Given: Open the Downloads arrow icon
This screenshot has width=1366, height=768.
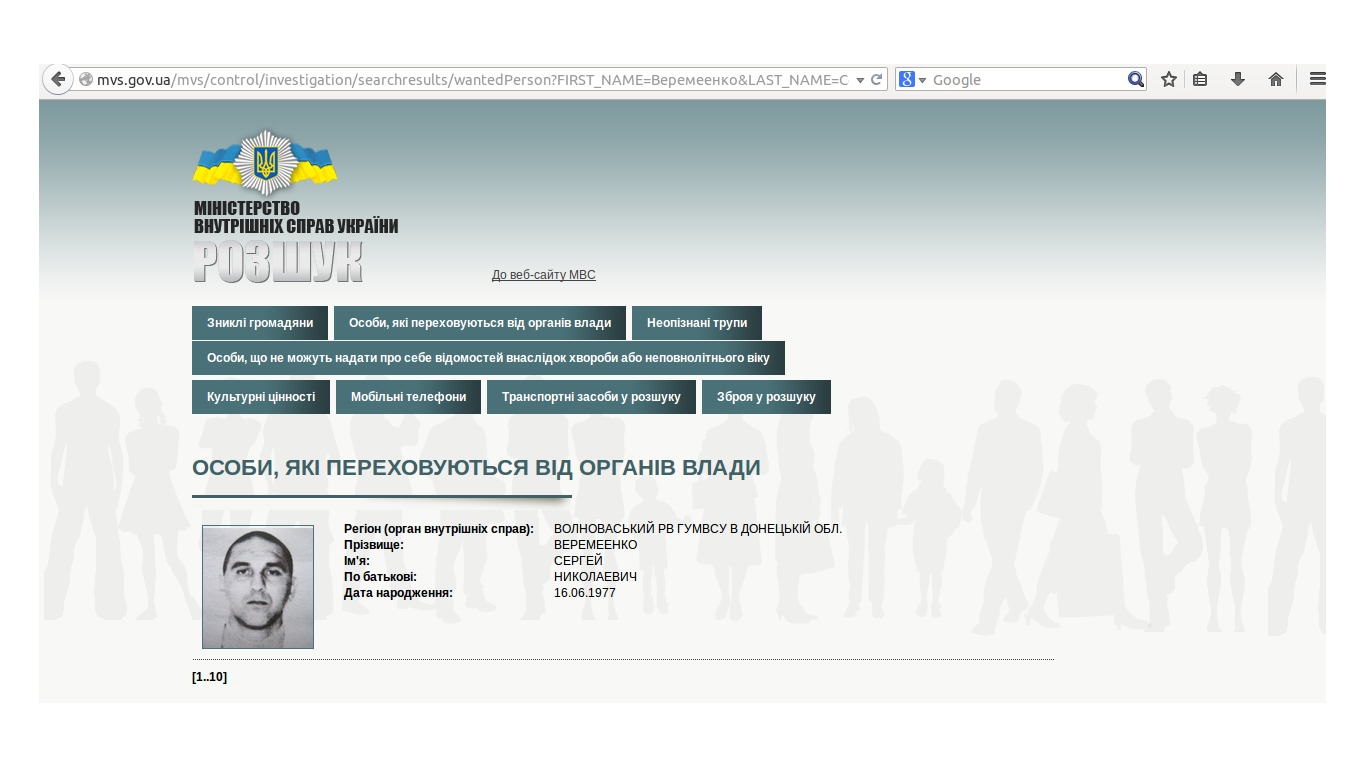Looking at the screenshot, I should 1238,80.
